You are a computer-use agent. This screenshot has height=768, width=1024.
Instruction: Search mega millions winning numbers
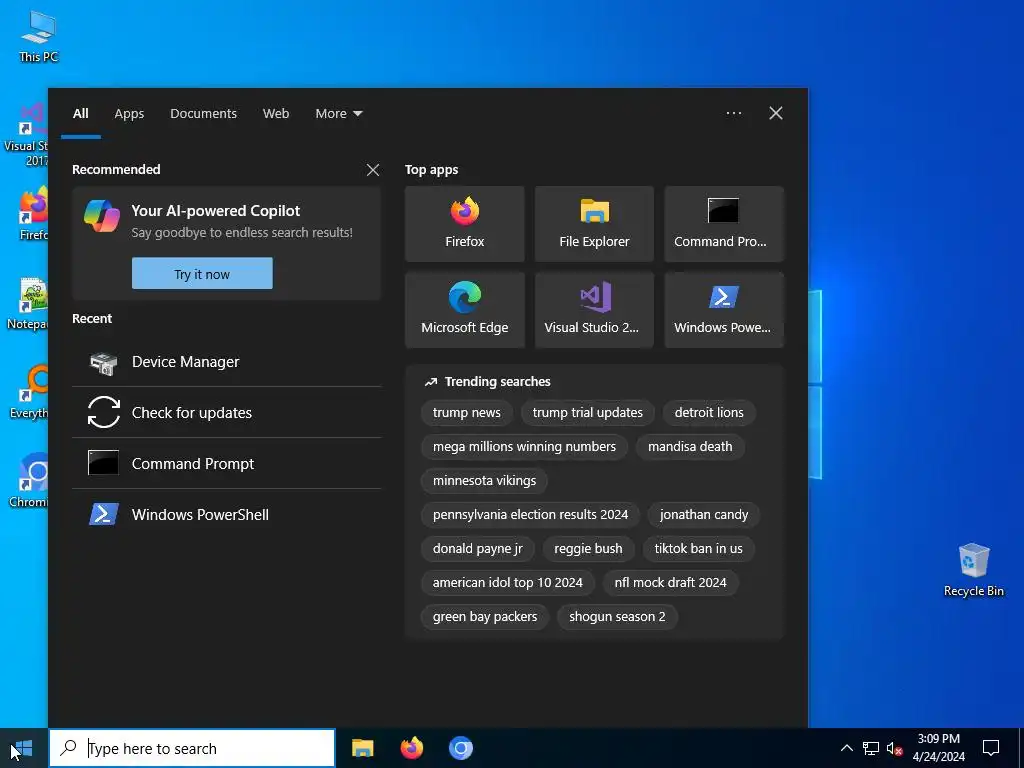[x=524, y=447]
